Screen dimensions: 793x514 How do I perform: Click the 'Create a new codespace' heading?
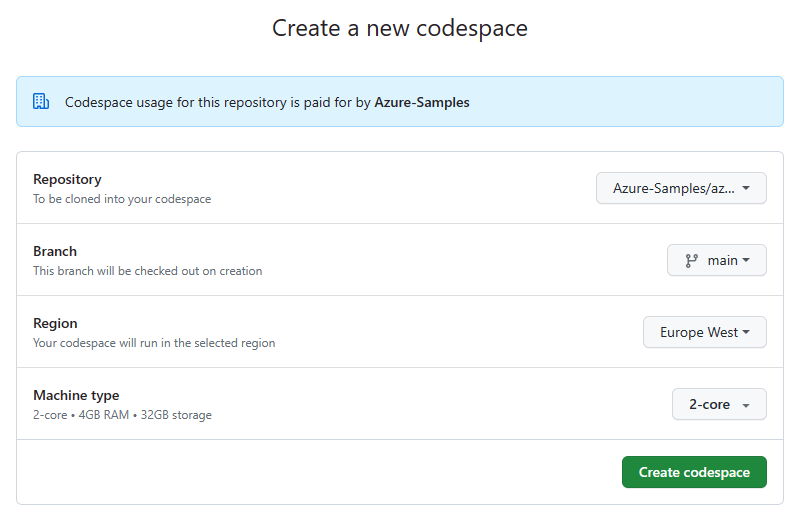coord(400,28)
